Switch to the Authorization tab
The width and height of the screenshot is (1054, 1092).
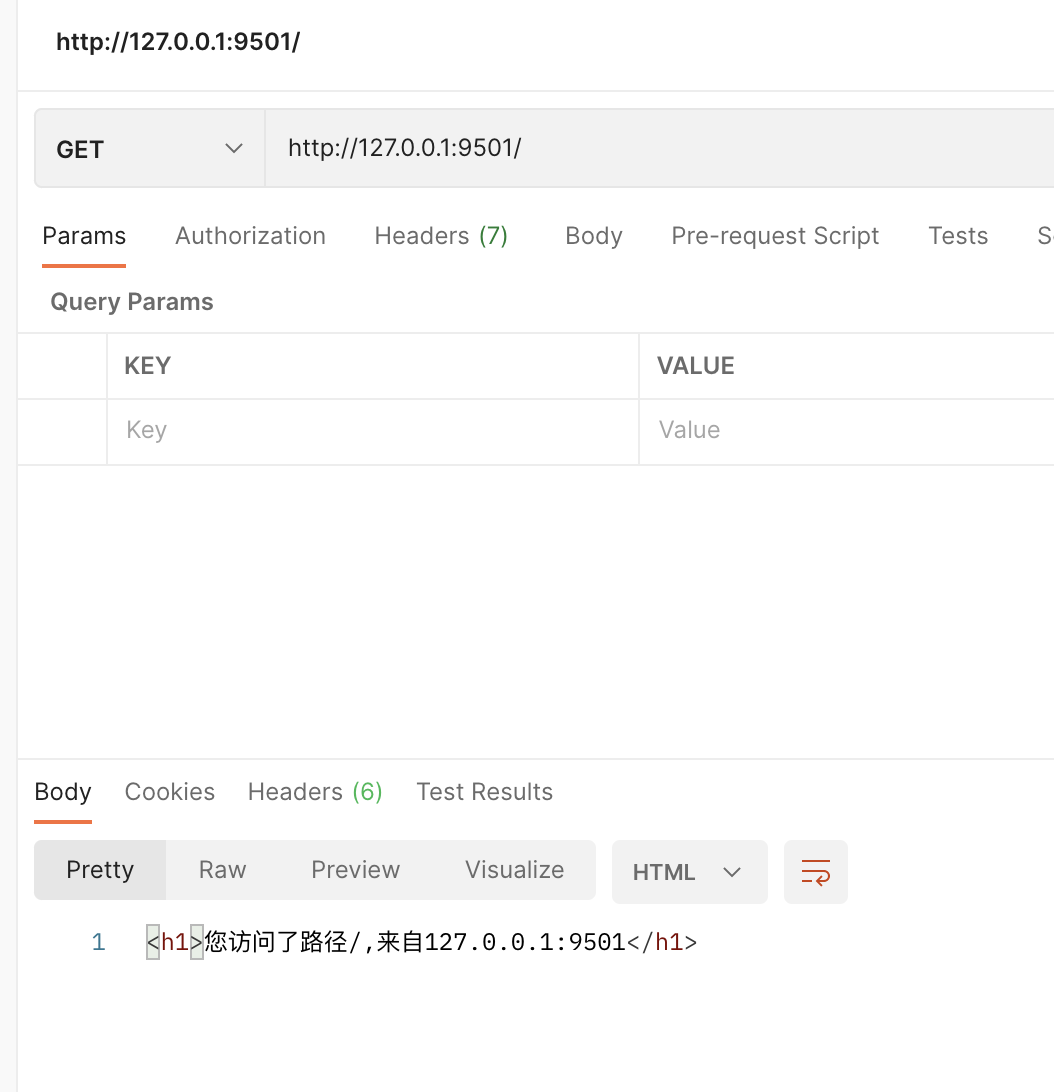[250, 236]
